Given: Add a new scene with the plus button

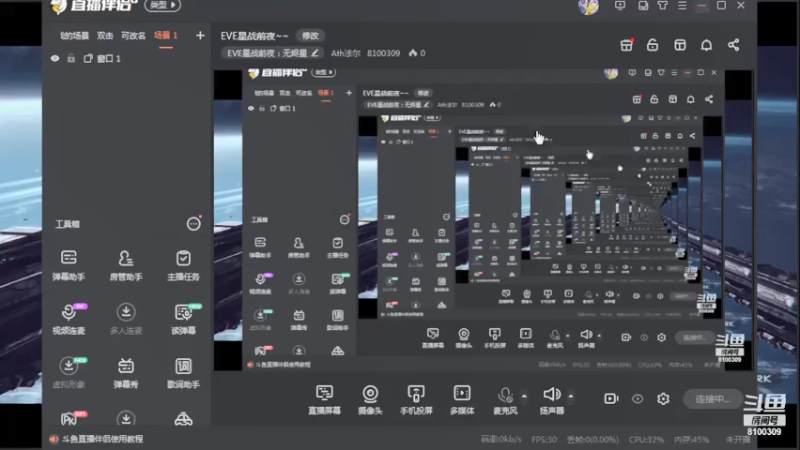Looking at the screenshot, I should tap(200, 35).
